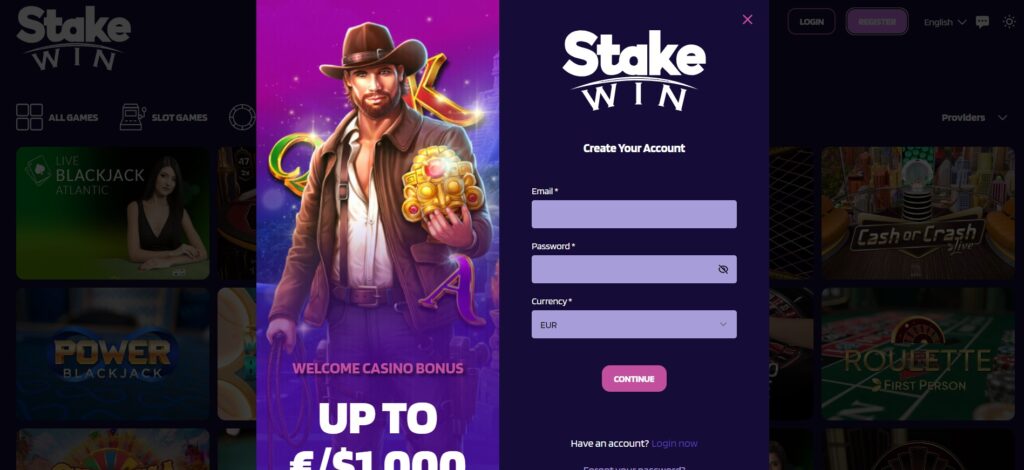Click the StakeWin logo in the dialog
Image resolution: width=1024 pixels, height=470 pixels.
pyautogui.click(x=633, y=70)
